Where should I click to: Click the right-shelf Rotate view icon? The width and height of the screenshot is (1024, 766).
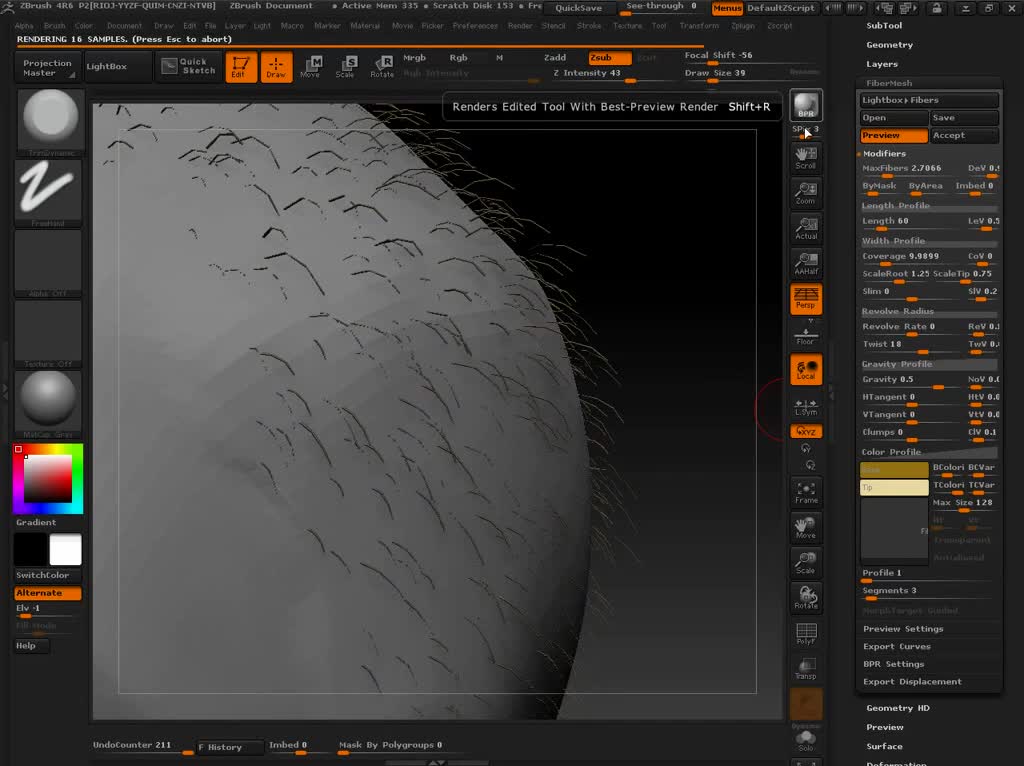point(806,599)
